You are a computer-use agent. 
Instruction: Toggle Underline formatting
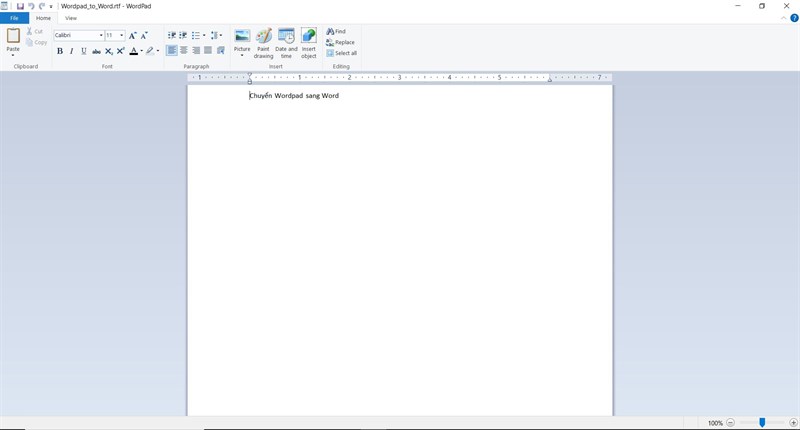[x=84, y=51]
